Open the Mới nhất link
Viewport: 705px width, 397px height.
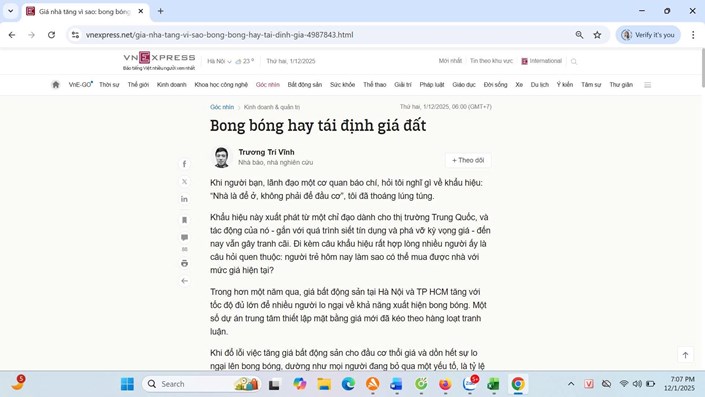(x=450, y=61)
